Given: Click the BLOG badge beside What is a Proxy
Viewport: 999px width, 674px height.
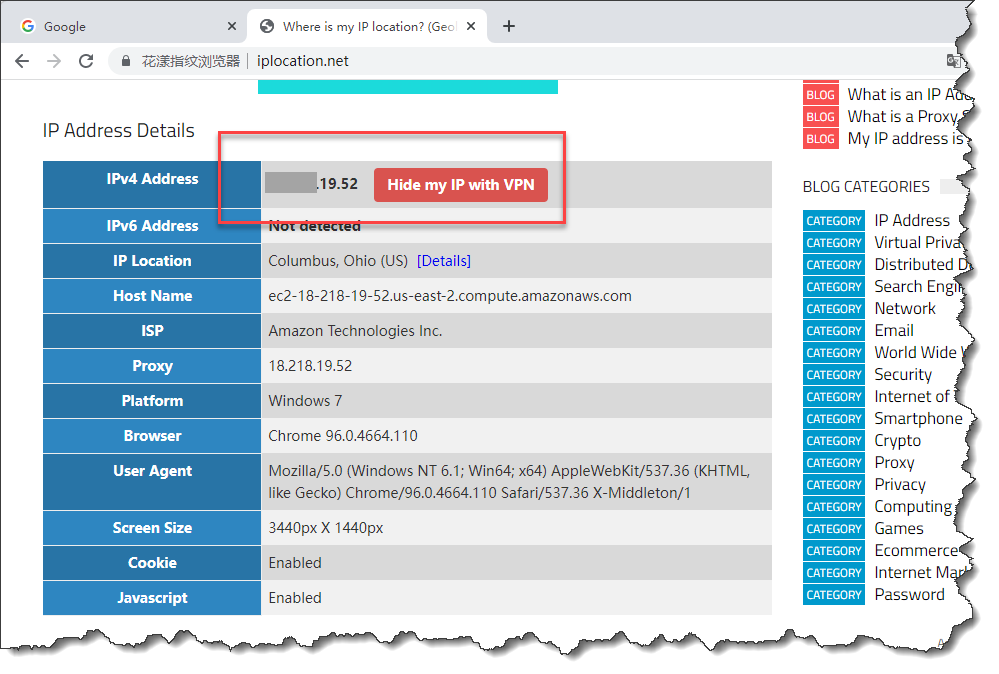Looking at the screenshot, I should coord(820,117).
